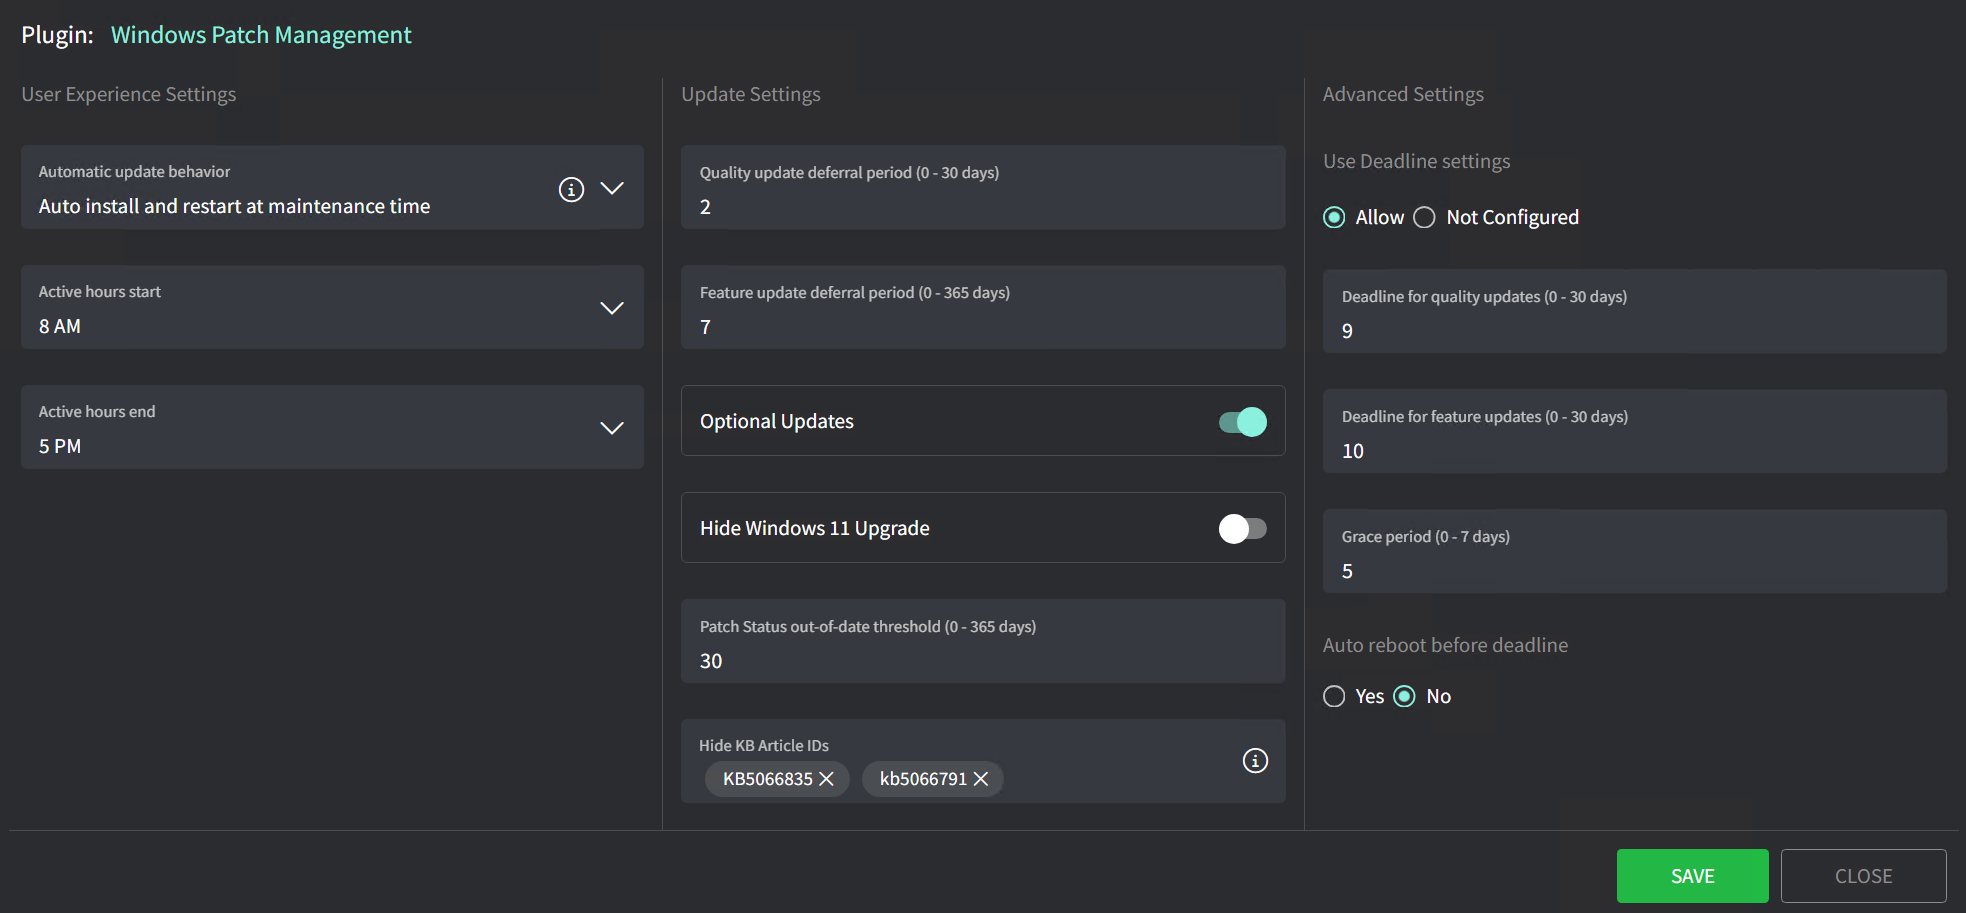Click info icon beside Automatic update behavior
The width and height of the screenshot is (1966, 913).
pyautogui.click(x=571, y=189)
